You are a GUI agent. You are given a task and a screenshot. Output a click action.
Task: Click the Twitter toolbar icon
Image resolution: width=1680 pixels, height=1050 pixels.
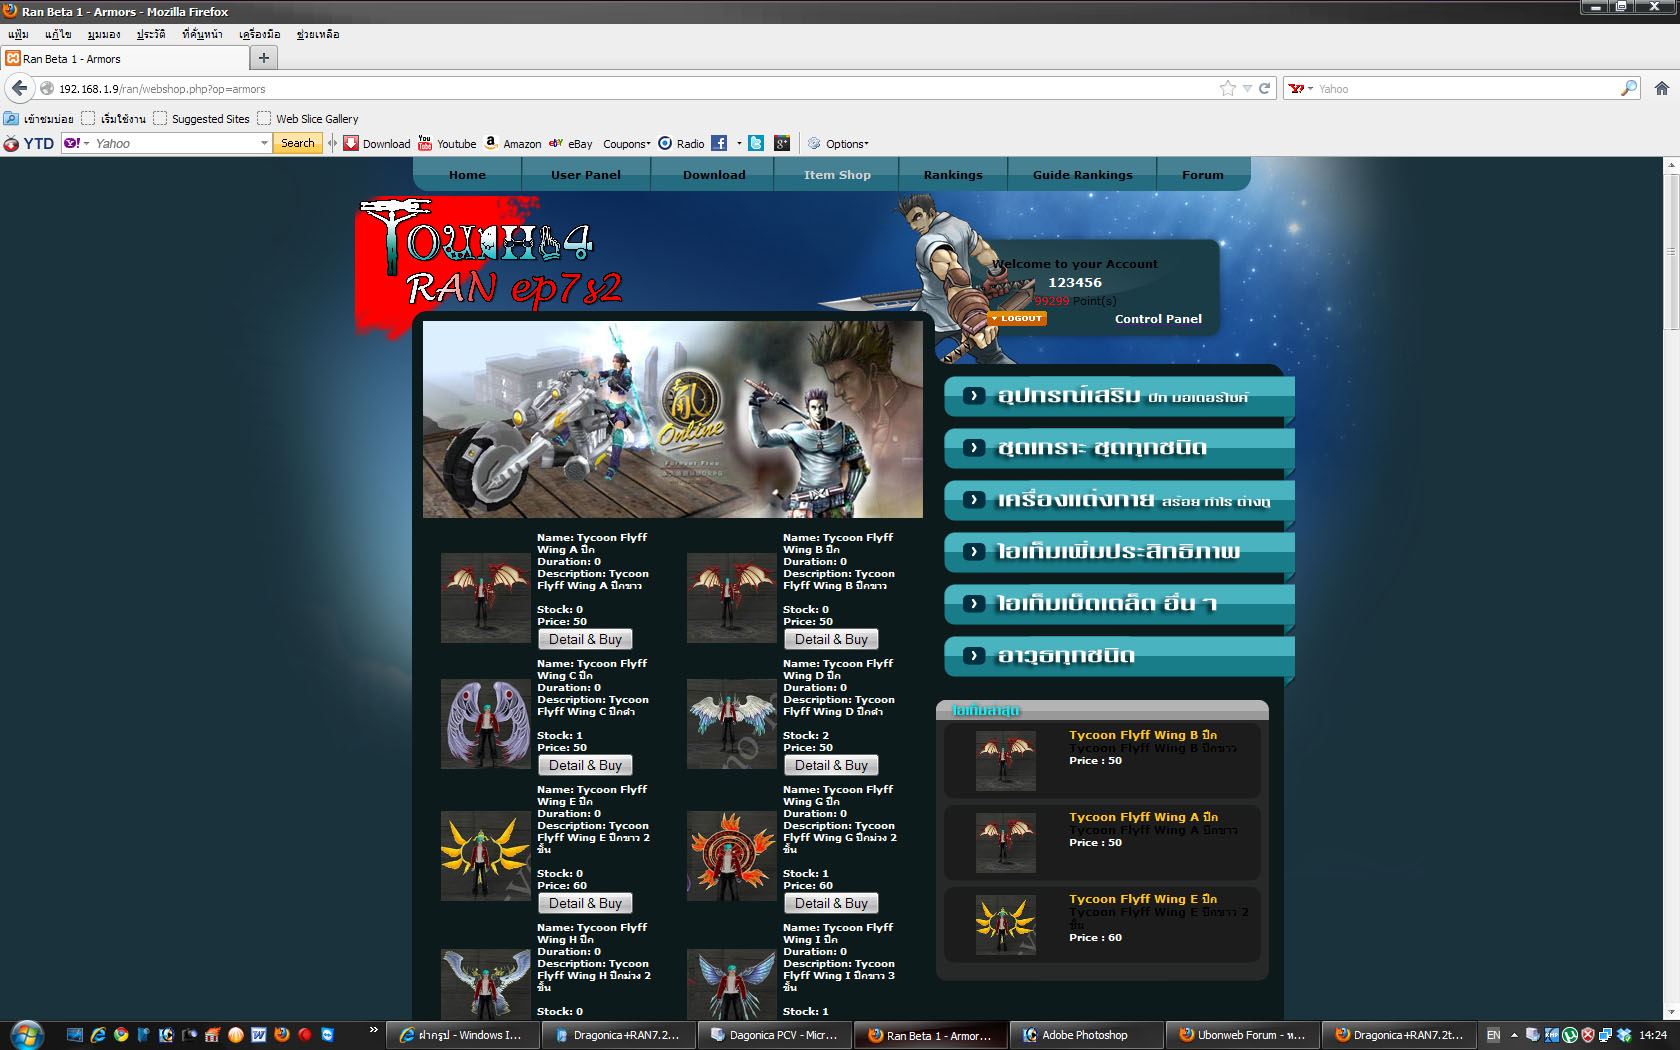click(x=756, y=144)
